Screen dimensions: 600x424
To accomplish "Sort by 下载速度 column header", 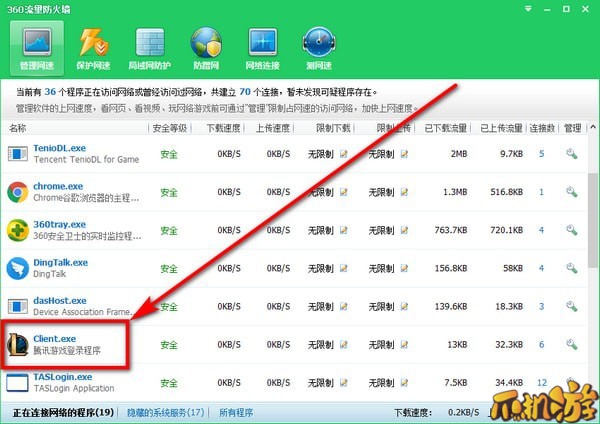I will coord(223,128).
